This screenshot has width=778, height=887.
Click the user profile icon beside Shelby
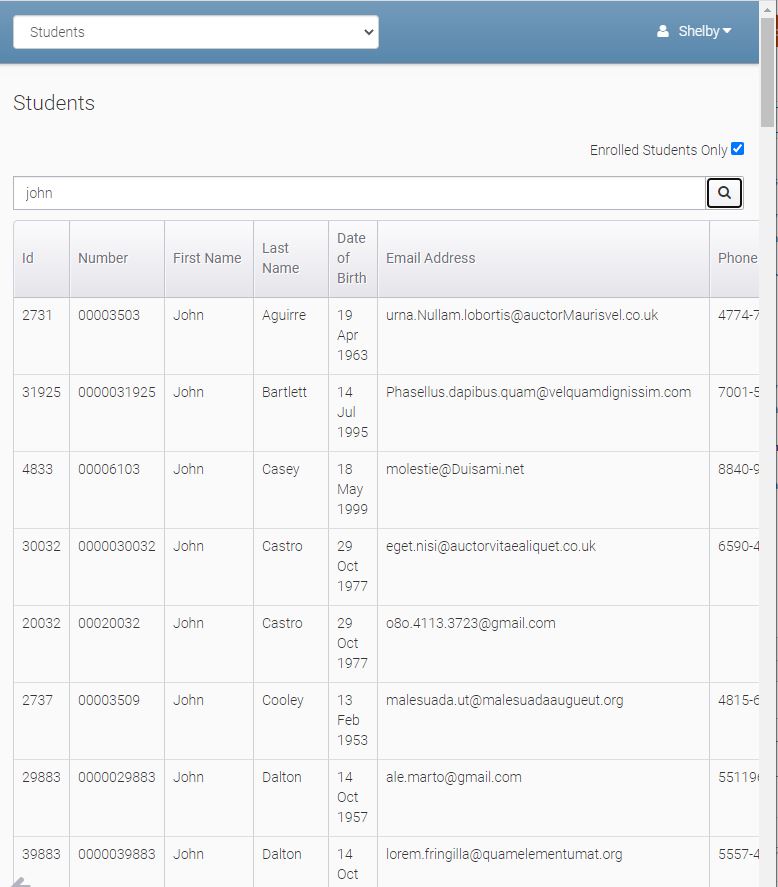(x=662, y=31)
